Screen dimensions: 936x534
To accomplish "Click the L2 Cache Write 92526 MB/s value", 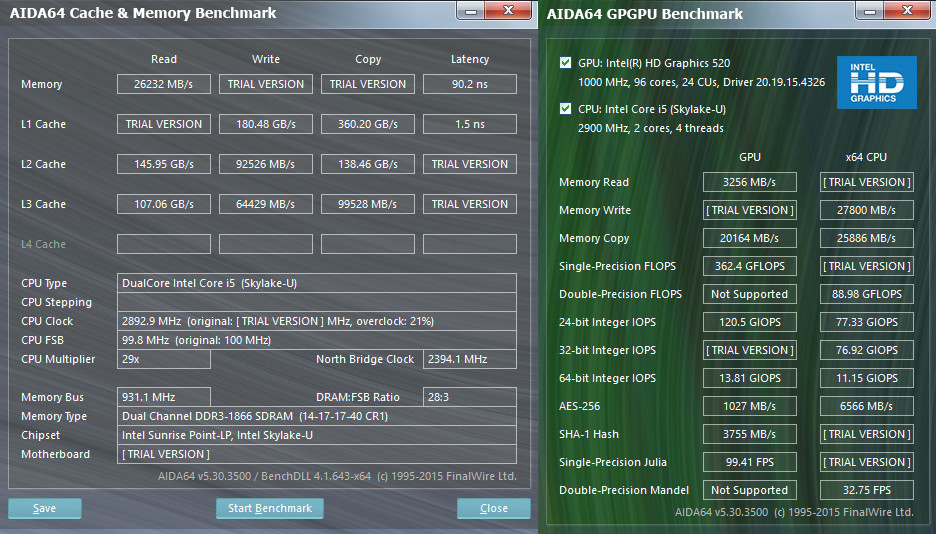I will pyautogui.click(x=266, y=164).
